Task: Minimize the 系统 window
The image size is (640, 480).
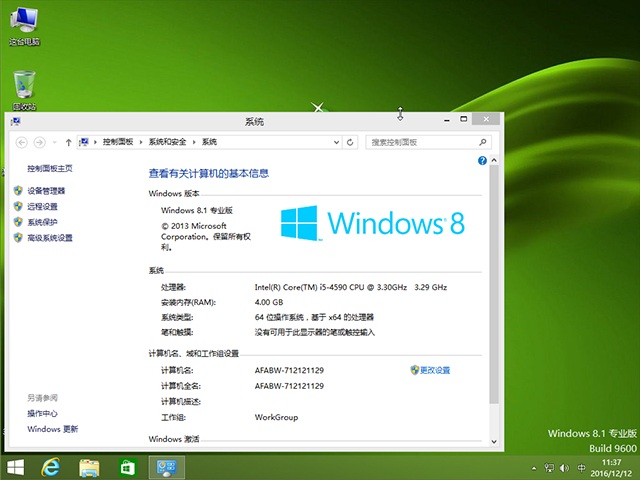Action: 447,120
